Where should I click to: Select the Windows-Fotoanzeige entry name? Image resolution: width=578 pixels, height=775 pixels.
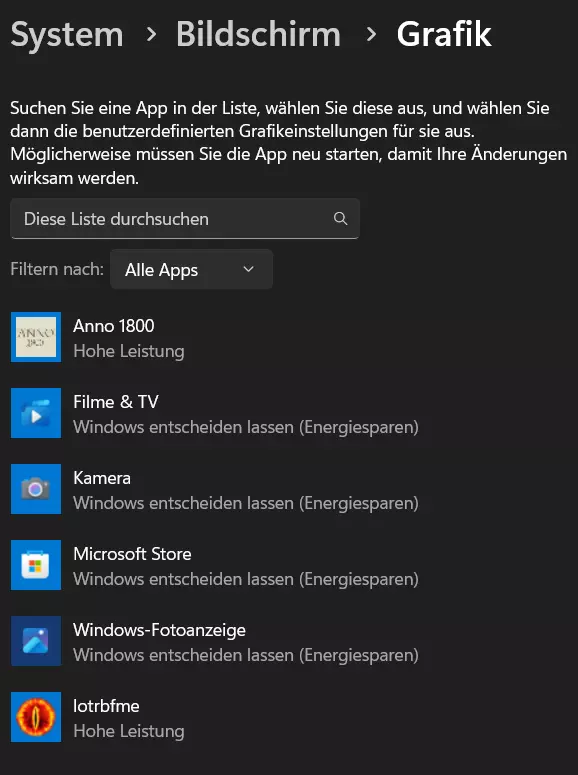pyautogui.click(x=159, y=630)
